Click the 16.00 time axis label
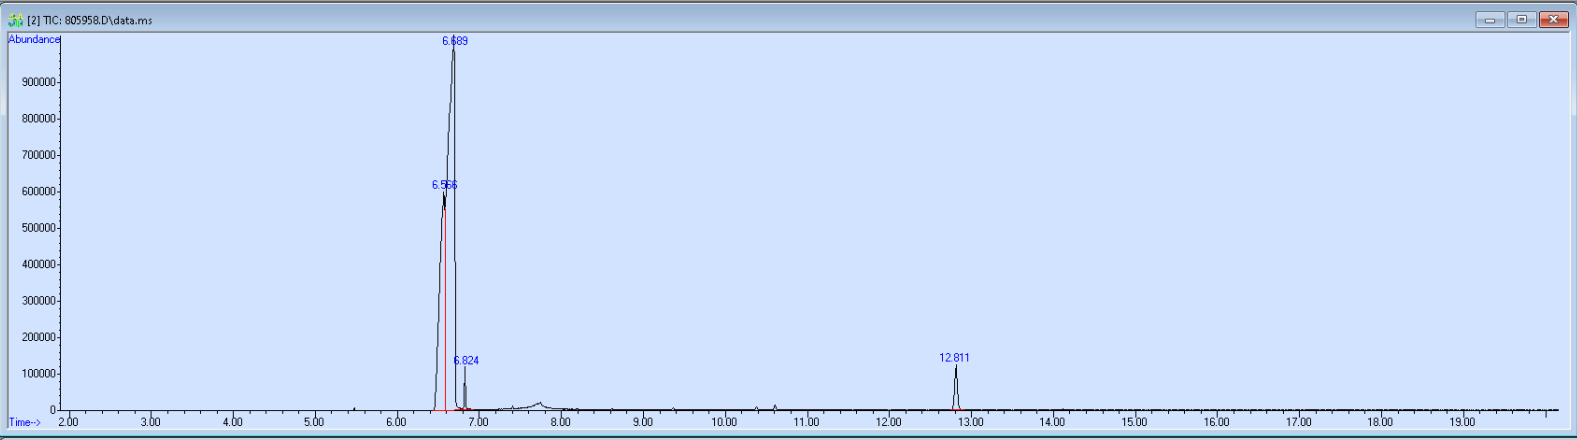The image size is (1577, 440). pos(1216,422)
